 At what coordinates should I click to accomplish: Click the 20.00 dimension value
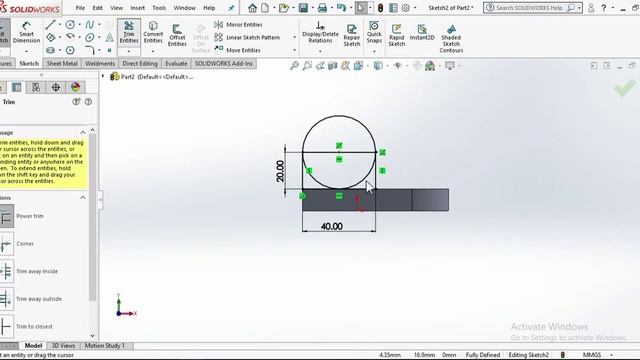[280, 171]
